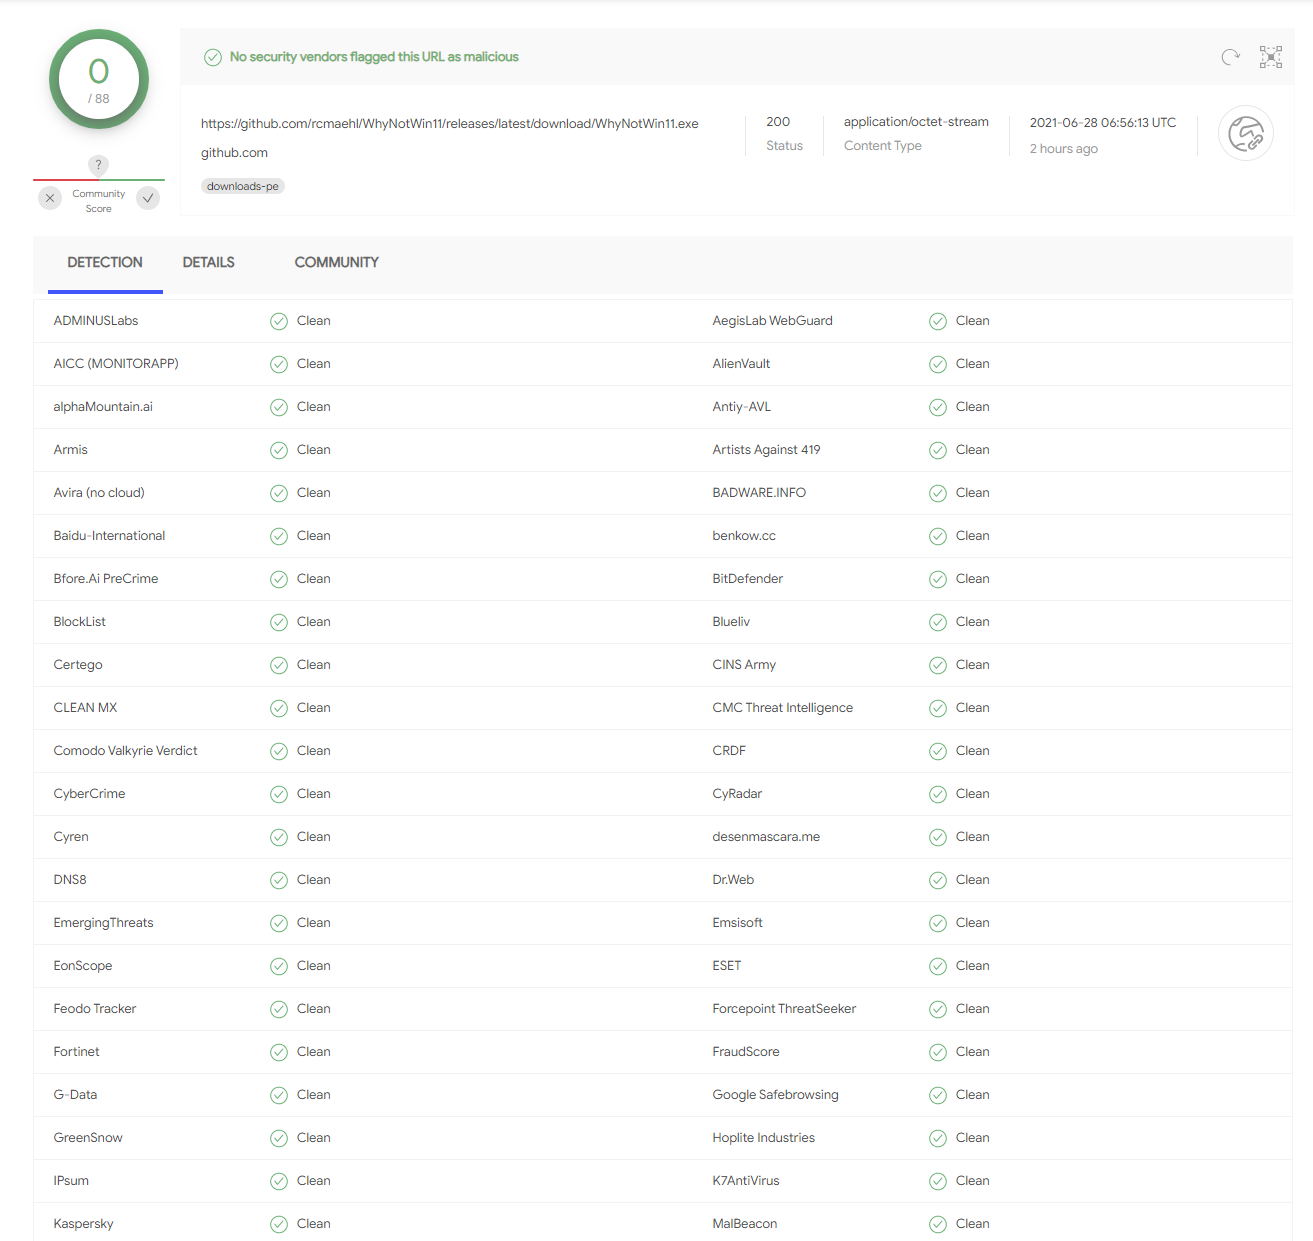Click the Dr.Web clean check icon
The height and width of the screenshot is (1241, 1313).
(938, 880)
